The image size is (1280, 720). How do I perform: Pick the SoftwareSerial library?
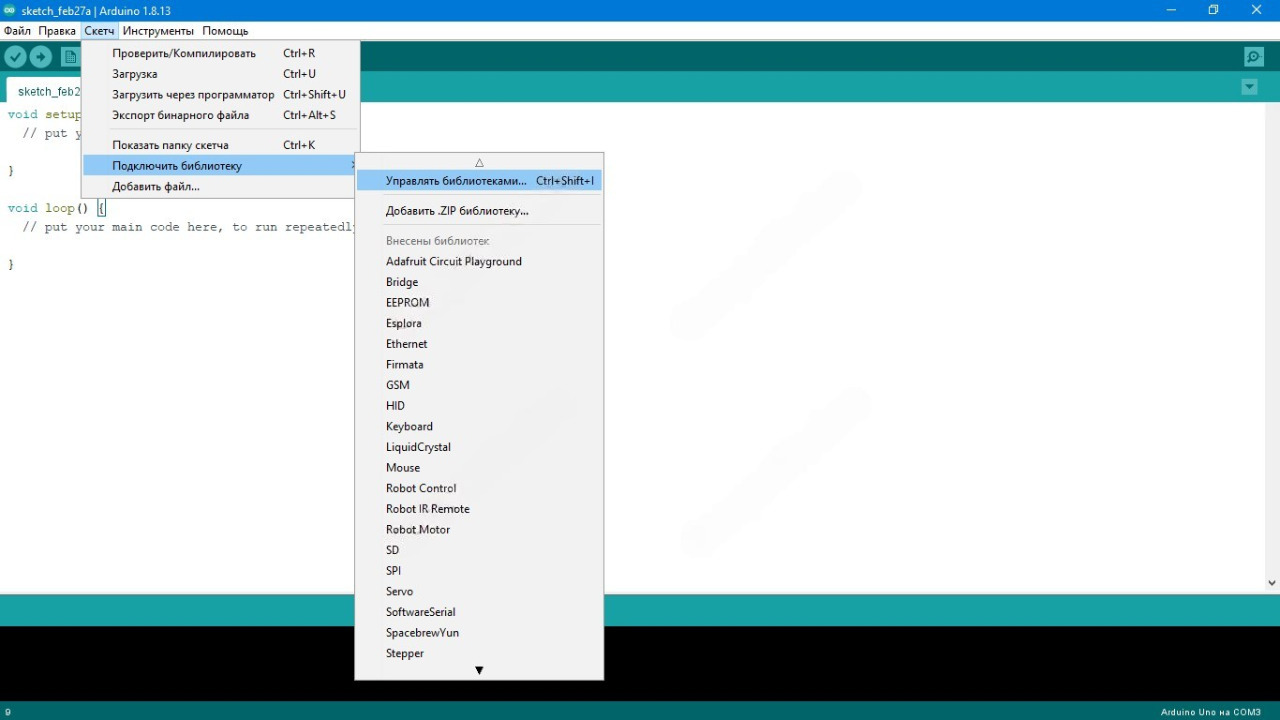click(x=420, y=612)
